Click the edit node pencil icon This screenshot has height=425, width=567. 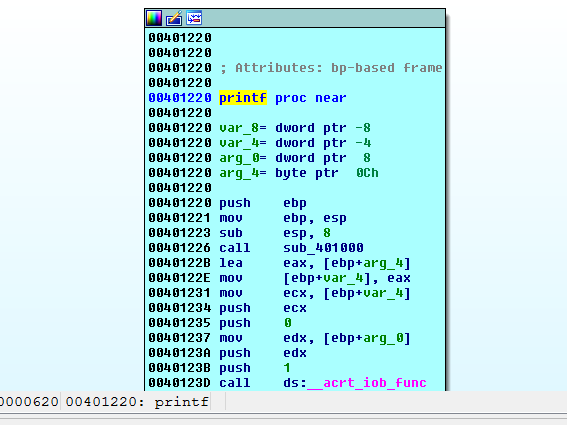[174, 18]
